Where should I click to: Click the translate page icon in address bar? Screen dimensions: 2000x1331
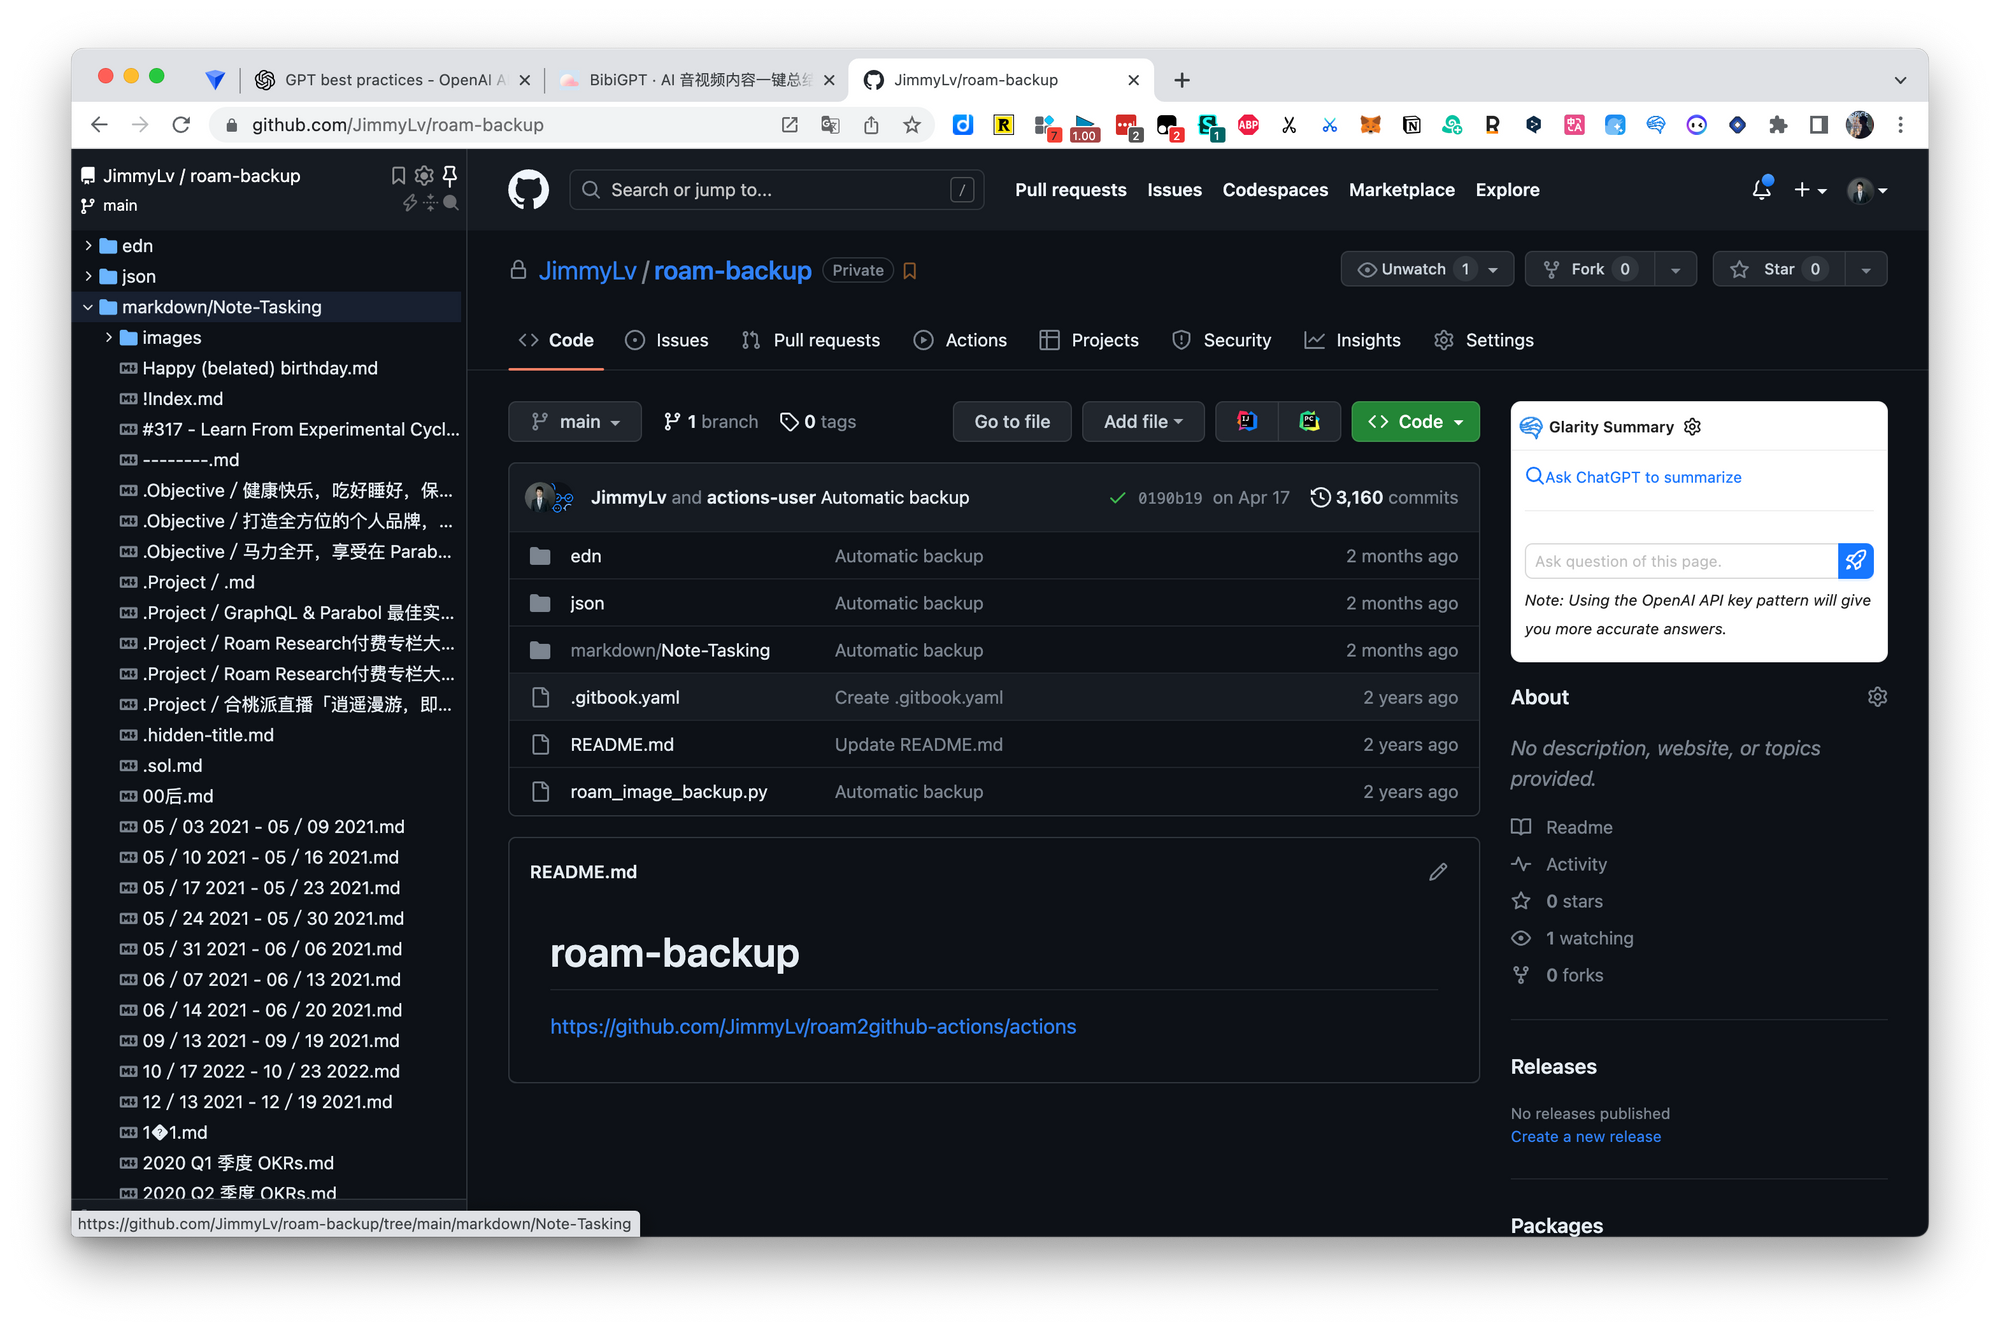(x=830, y=125)
